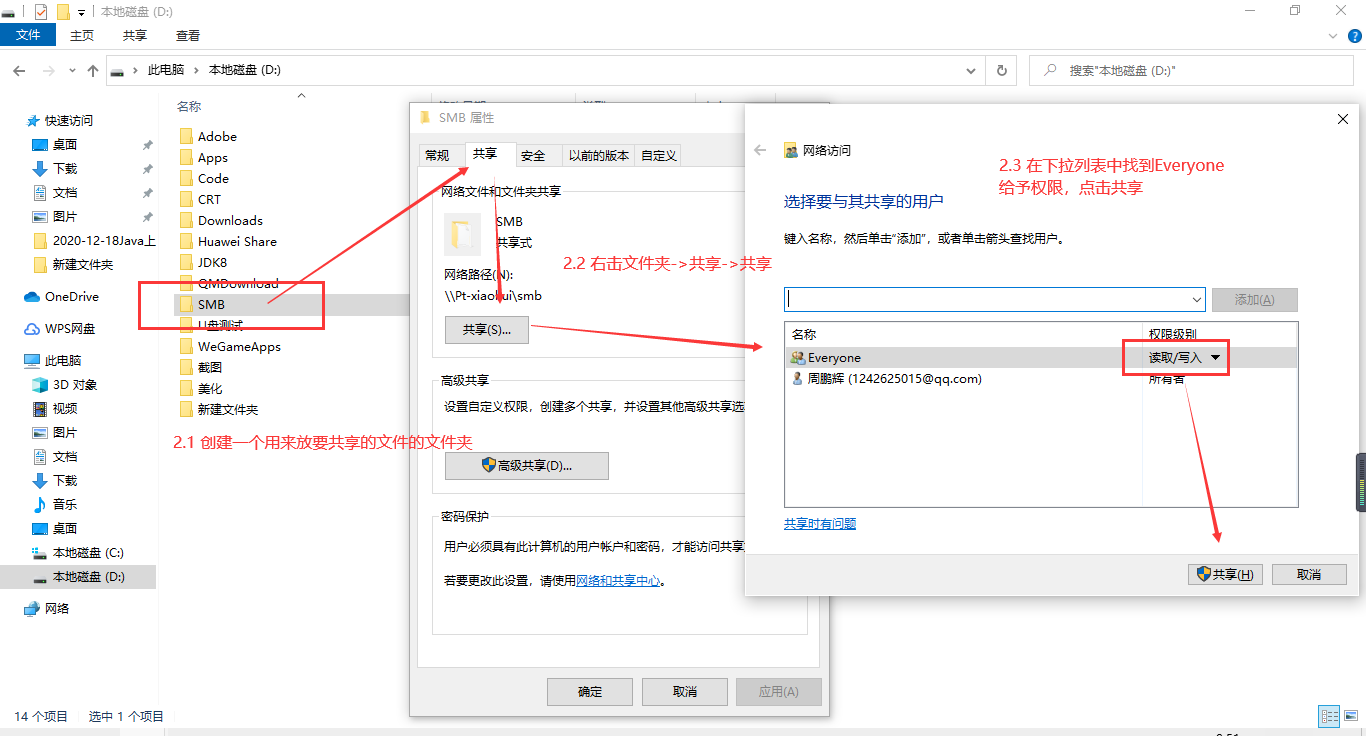Viewport: 1366px width, 736px height.
Task: Open 音乐 under This PC
Action: pos(64,504)
